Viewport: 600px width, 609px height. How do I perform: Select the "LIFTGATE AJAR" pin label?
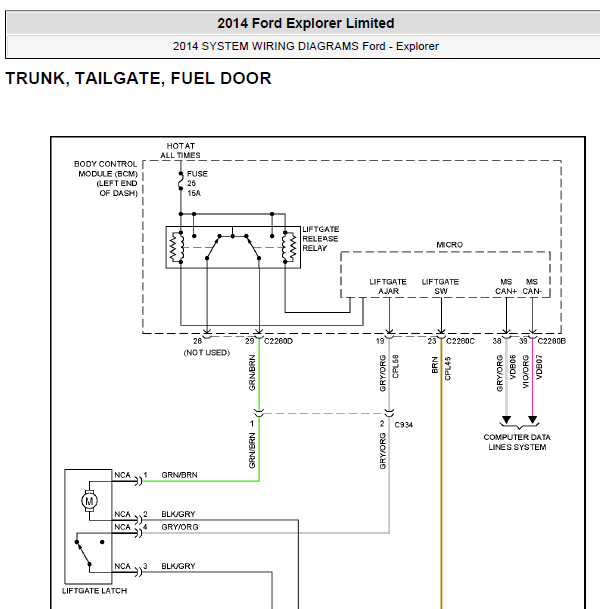pos(388,286)
